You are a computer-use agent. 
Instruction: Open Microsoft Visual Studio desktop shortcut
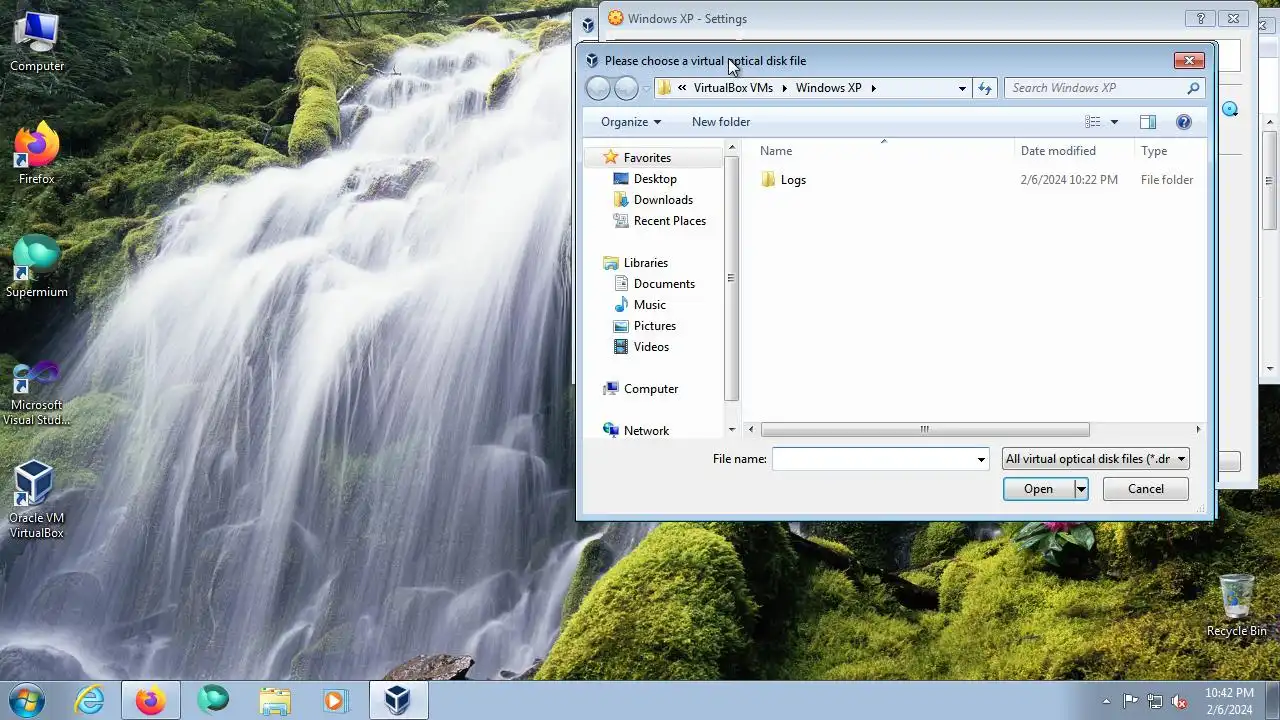point(37,394)
